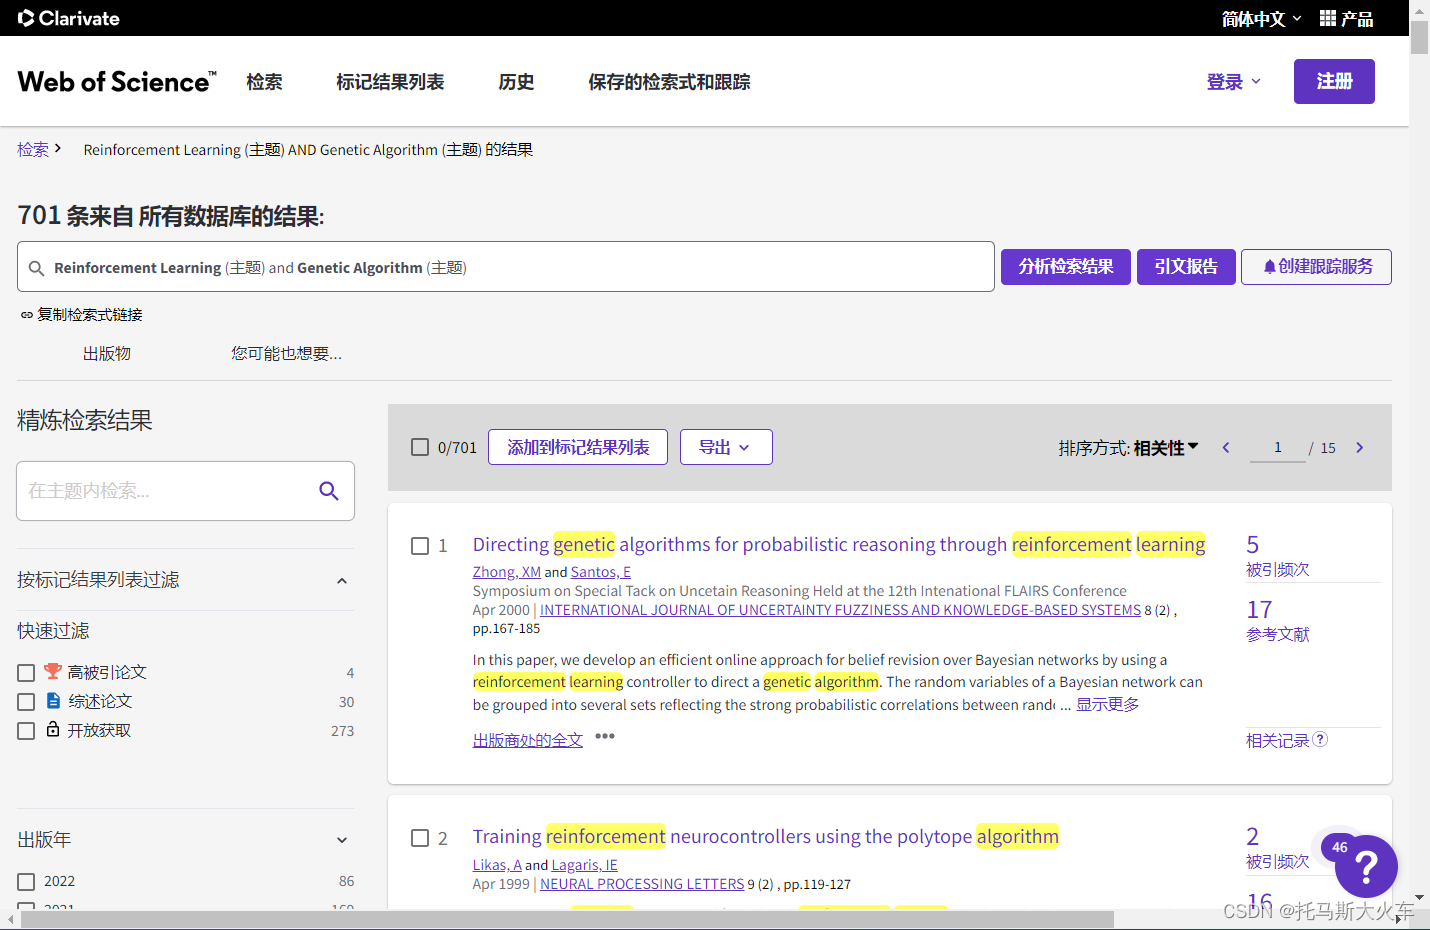Image resolution: width=1430 pixels, height=930 pixels.
Task: Click the page number input field
Action: (x=1278, y=448)
